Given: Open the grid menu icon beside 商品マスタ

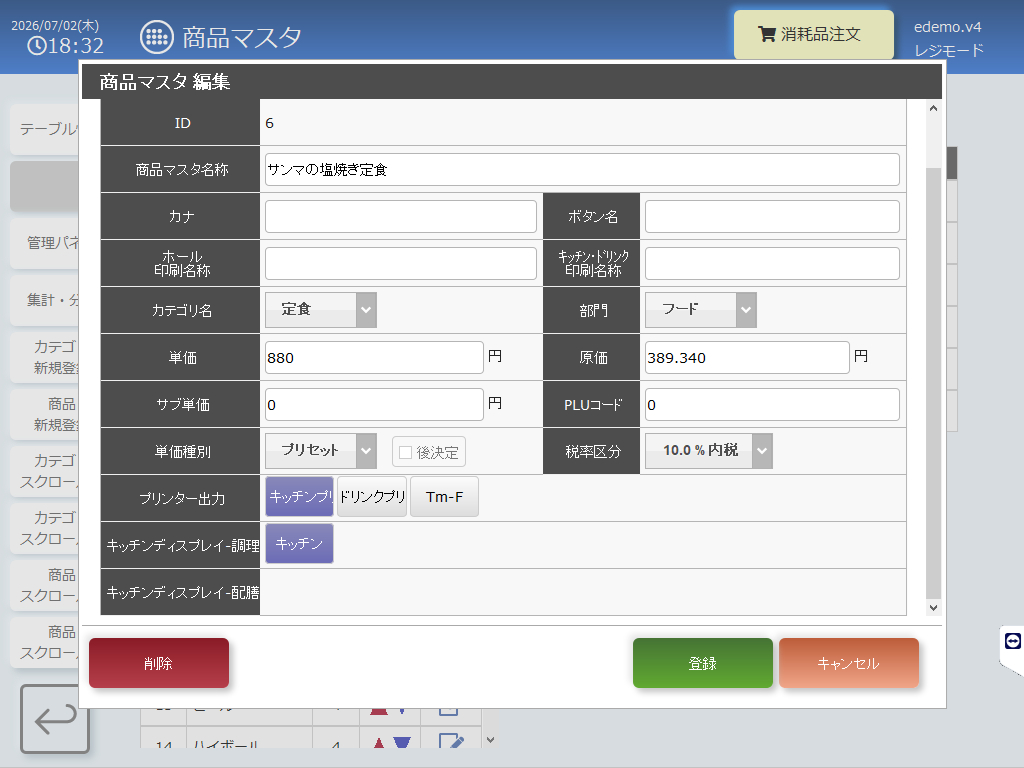Looking at the screenshot, I should point(157,37).
